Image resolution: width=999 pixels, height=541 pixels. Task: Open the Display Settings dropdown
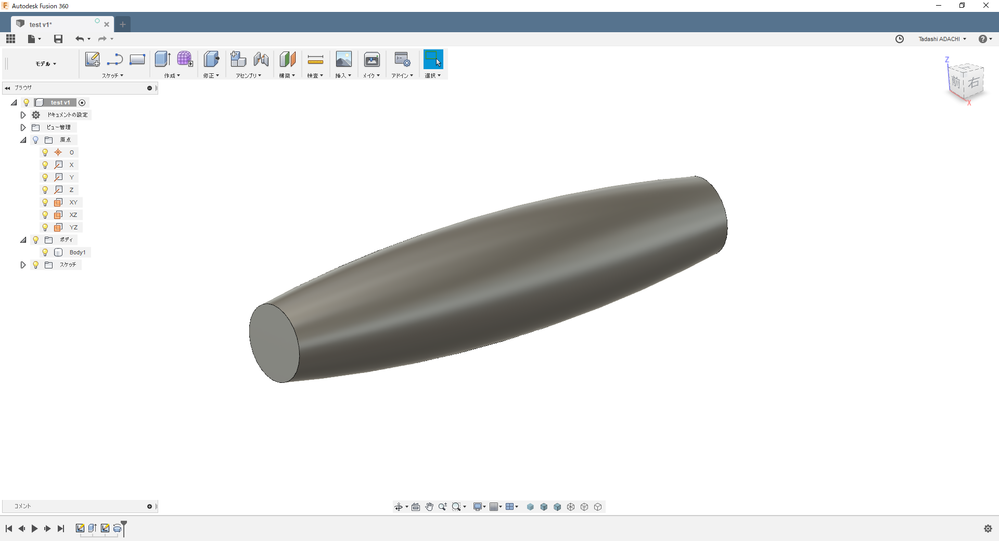pyautogui.click(x=478, y=507)
